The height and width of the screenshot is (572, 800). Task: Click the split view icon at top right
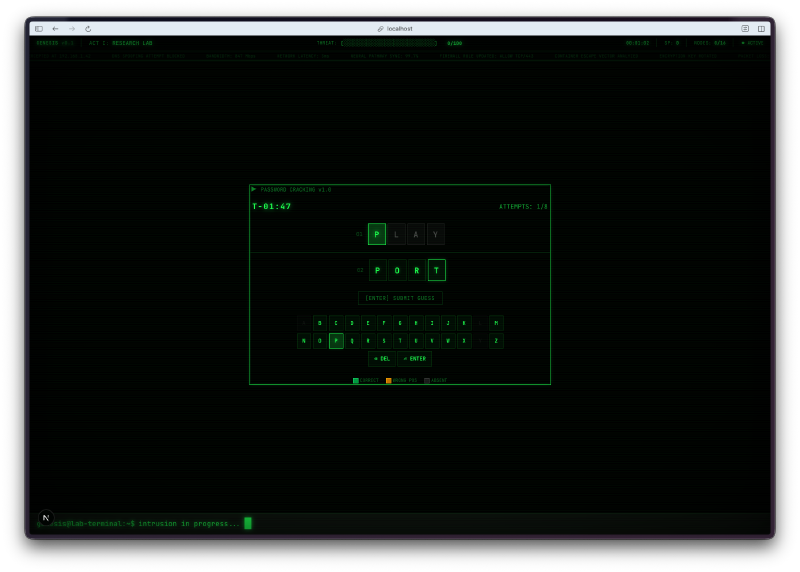pos(761,29)
